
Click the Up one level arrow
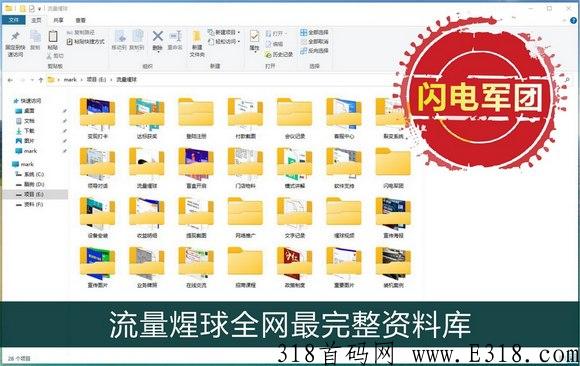[41, 80]
